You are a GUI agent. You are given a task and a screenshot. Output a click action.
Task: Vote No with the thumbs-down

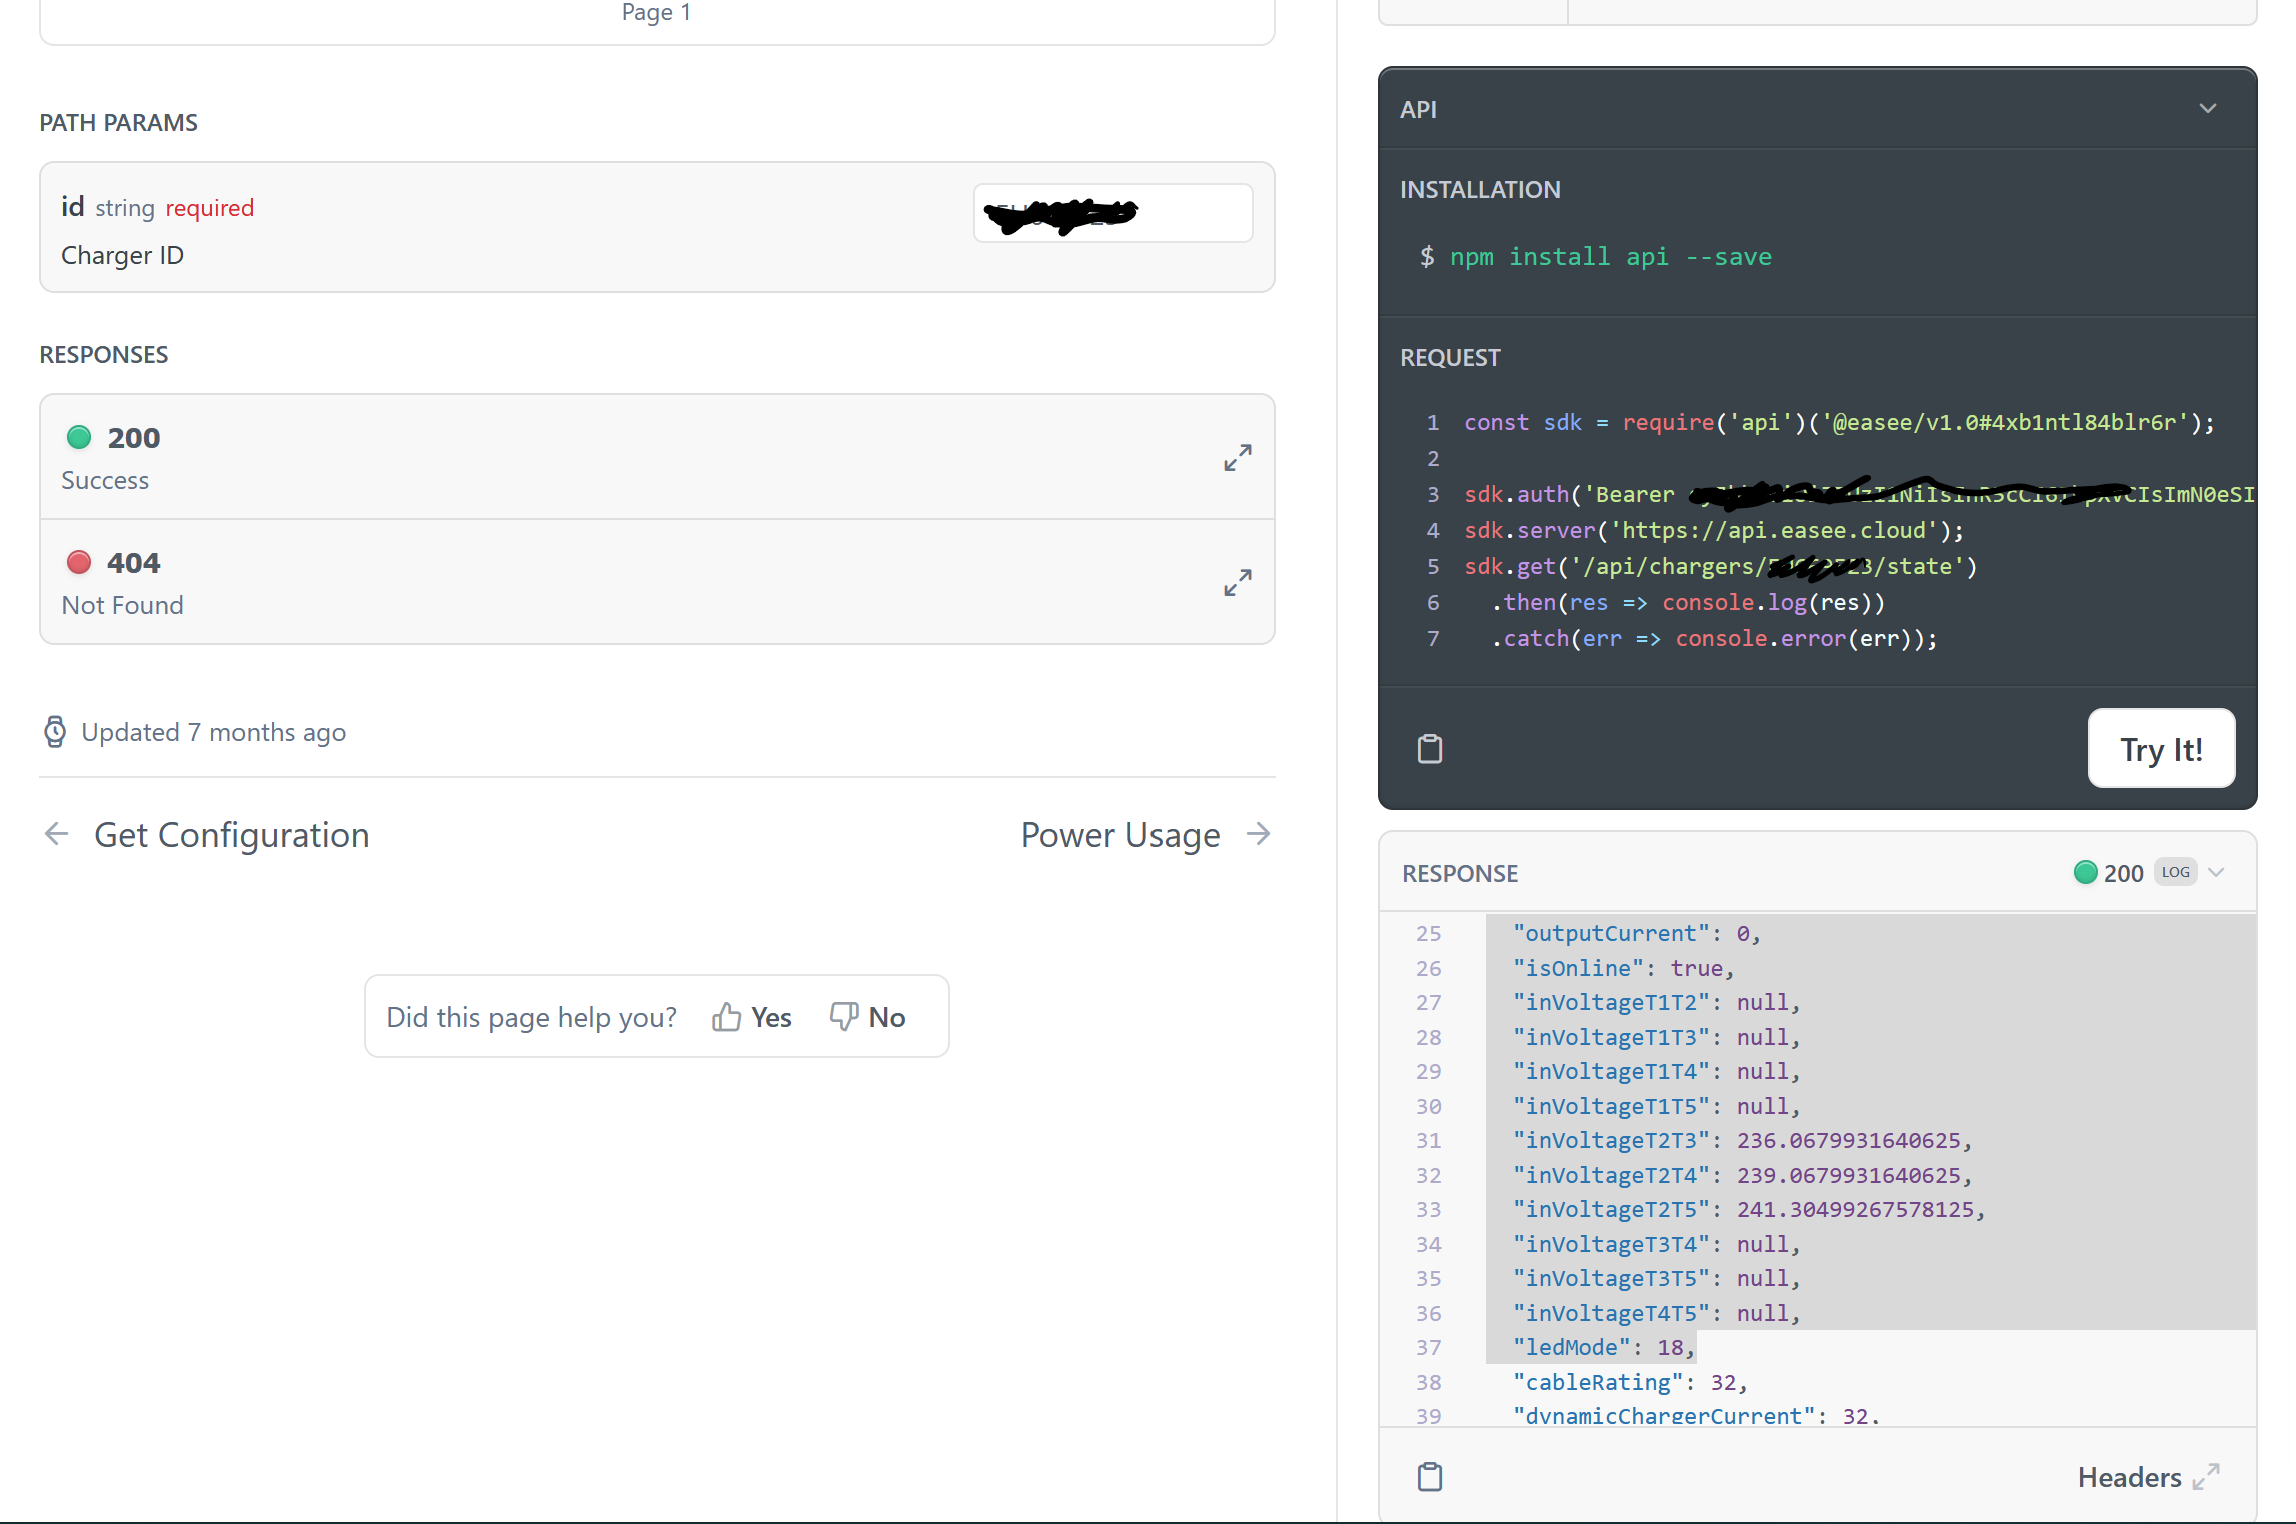(867, 1016)
